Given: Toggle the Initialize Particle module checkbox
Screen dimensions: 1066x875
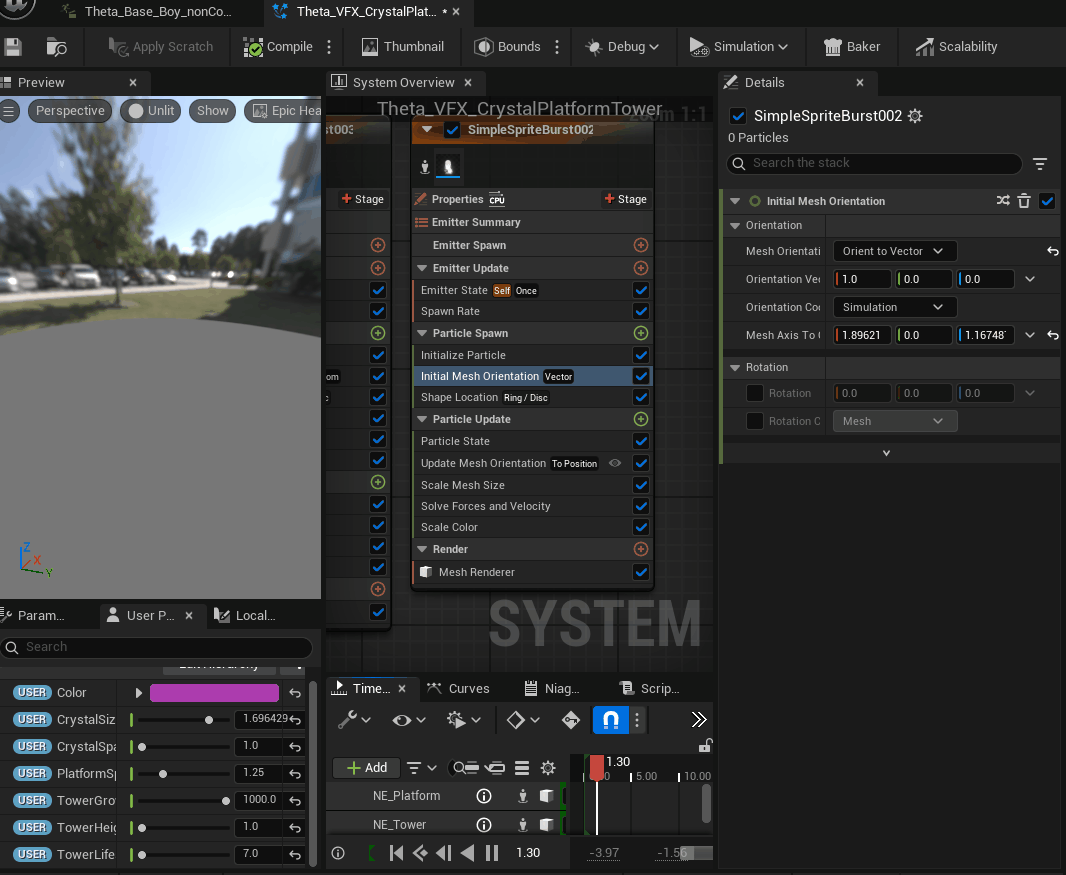Looking at the screenshot, I should pos(640,355).
